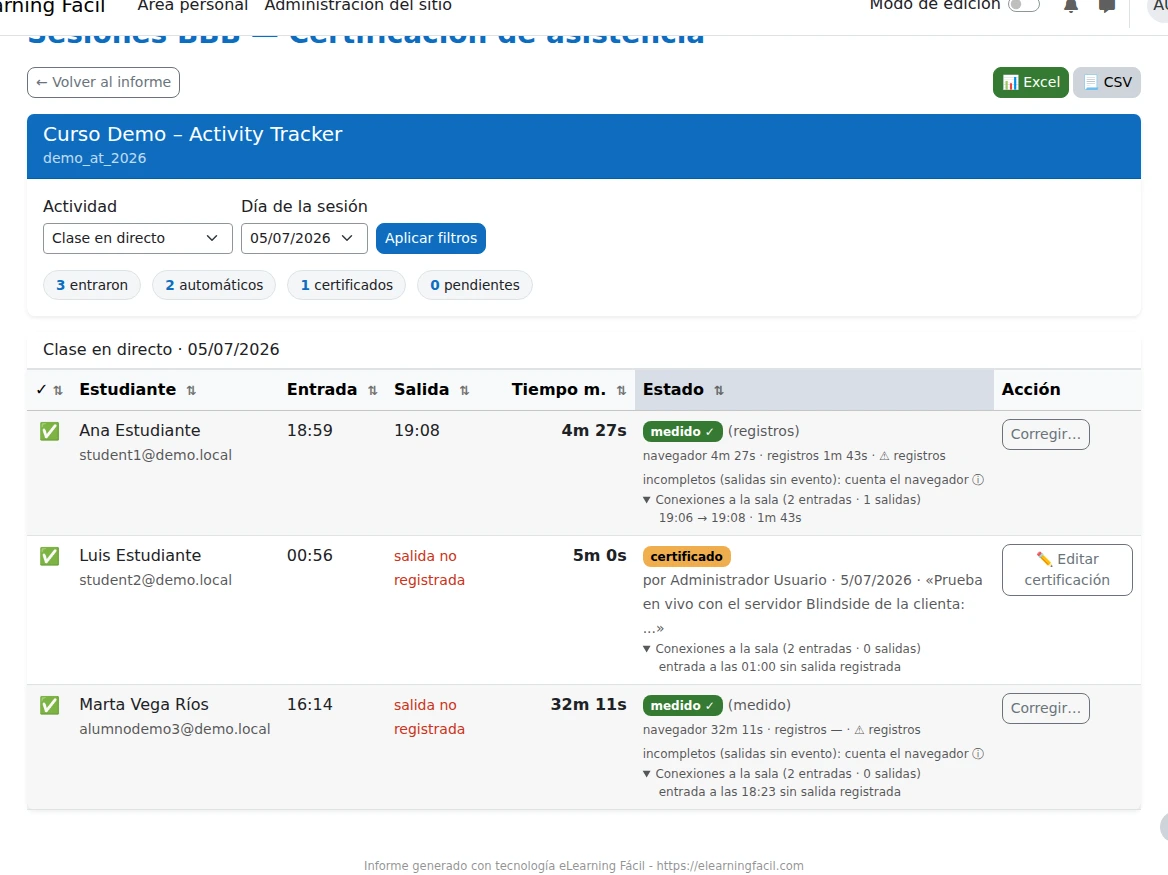The width and height of the screenshot is (1168, 875).
Task: Open the Administración del sitio menu
Action: [358, 5]
